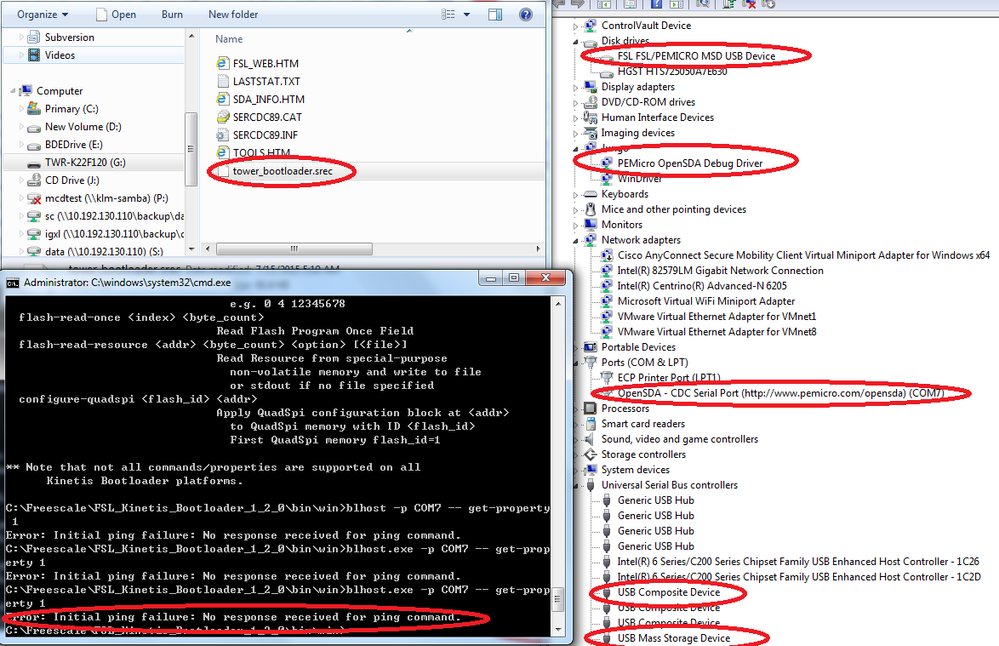The image size is (999, 646).
Task: Select Videos library in navigation pane
Action: pyautogui.click(x=60, y=55)
